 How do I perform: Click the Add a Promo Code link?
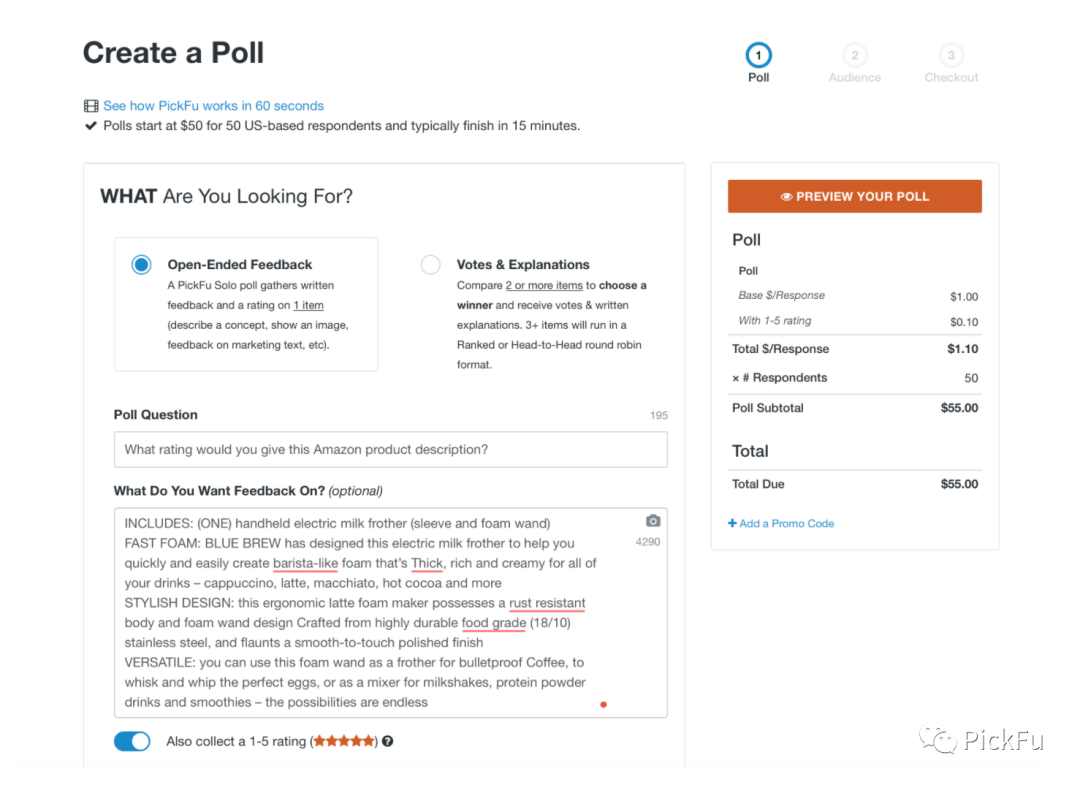(787, 523)
